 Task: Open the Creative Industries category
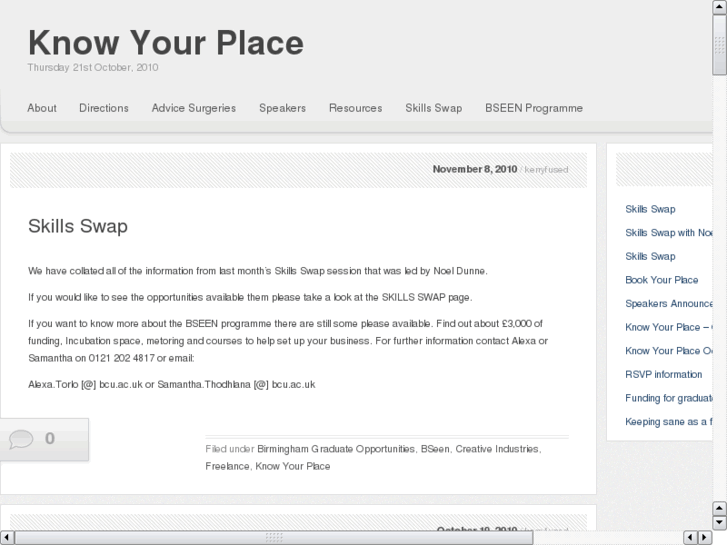(497, 449)
